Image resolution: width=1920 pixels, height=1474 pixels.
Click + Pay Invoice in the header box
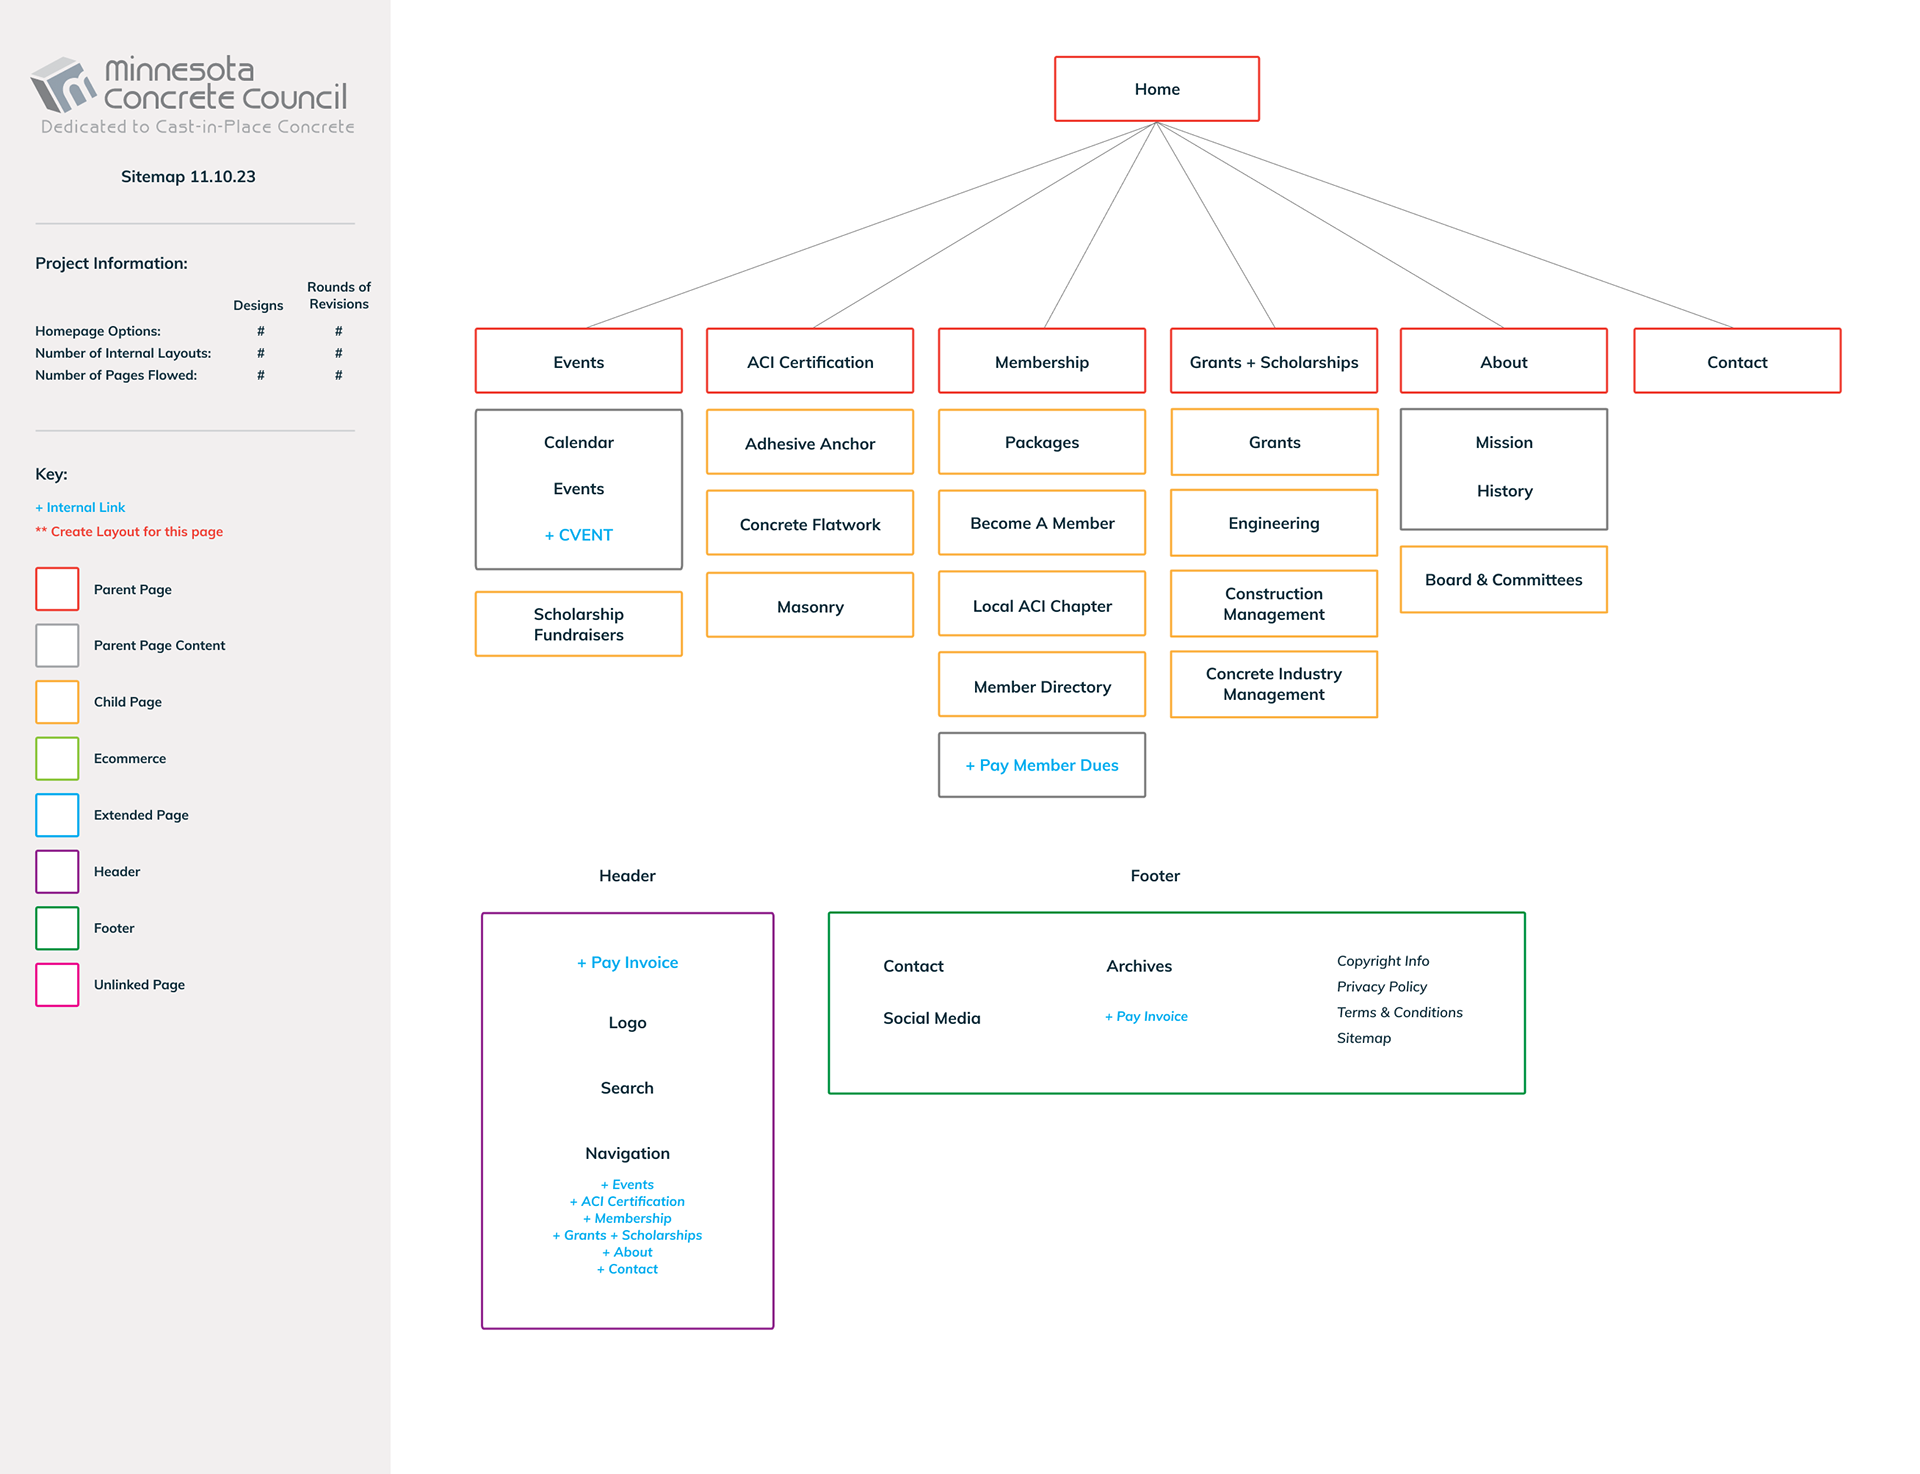[x=627, y=962]
